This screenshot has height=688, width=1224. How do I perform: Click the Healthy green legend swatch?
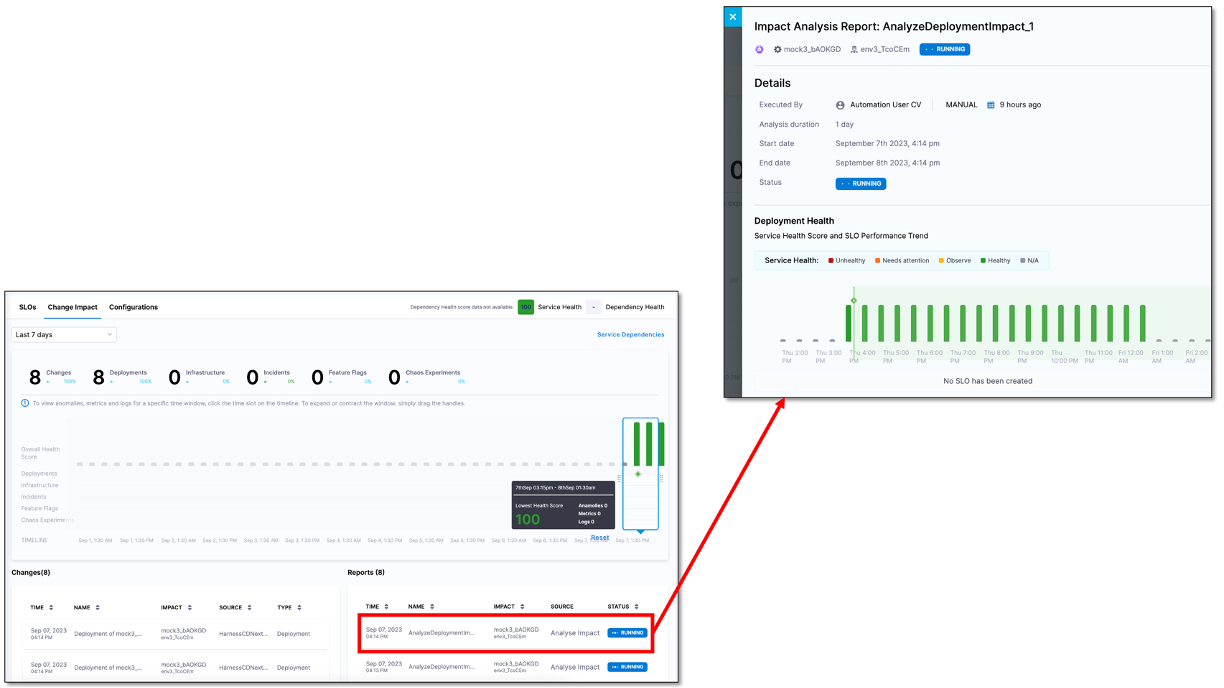click(983, 261)
